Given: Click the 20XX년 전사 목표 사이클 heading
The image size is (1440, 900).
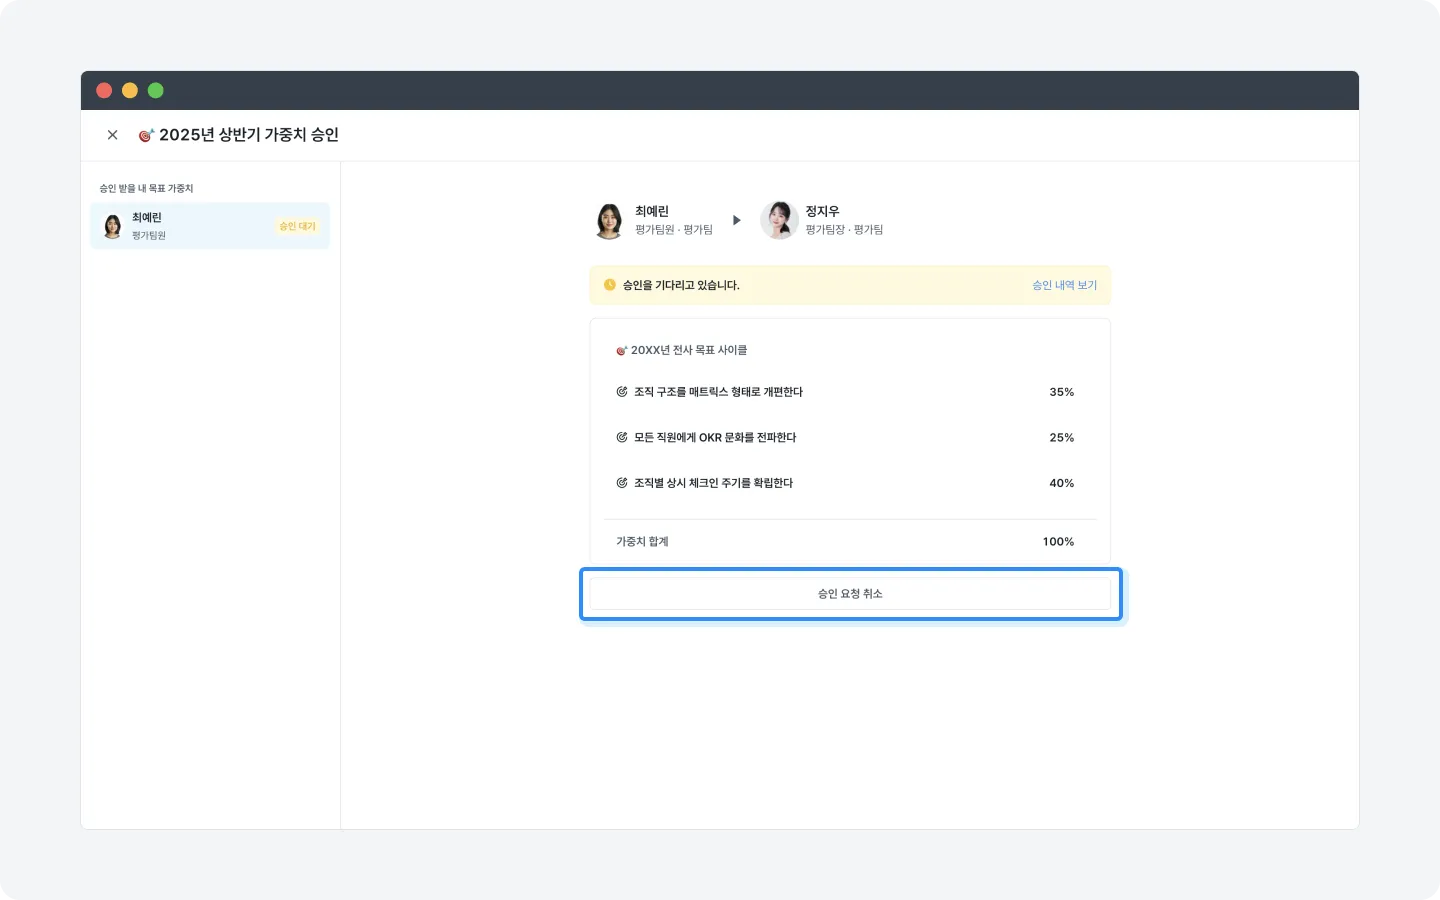Looking at the screenshot, I should (689, 350).
